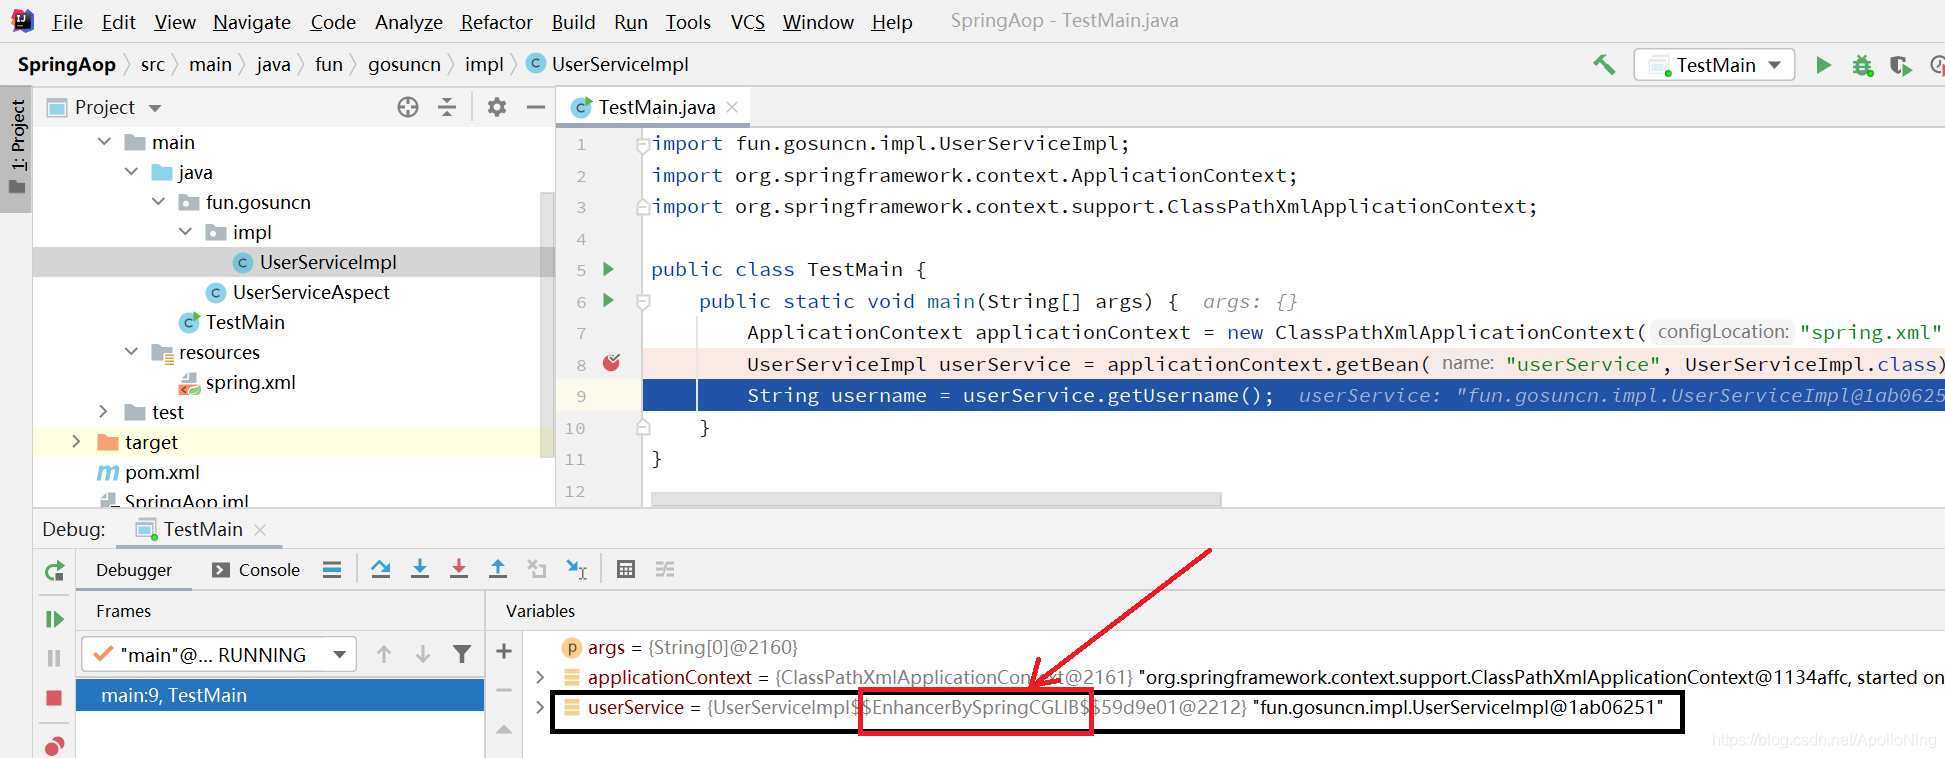The width and height of the screenshot is (1945, 758).
Task: Click Step Over arrow icon
Action: click(381, 569)
